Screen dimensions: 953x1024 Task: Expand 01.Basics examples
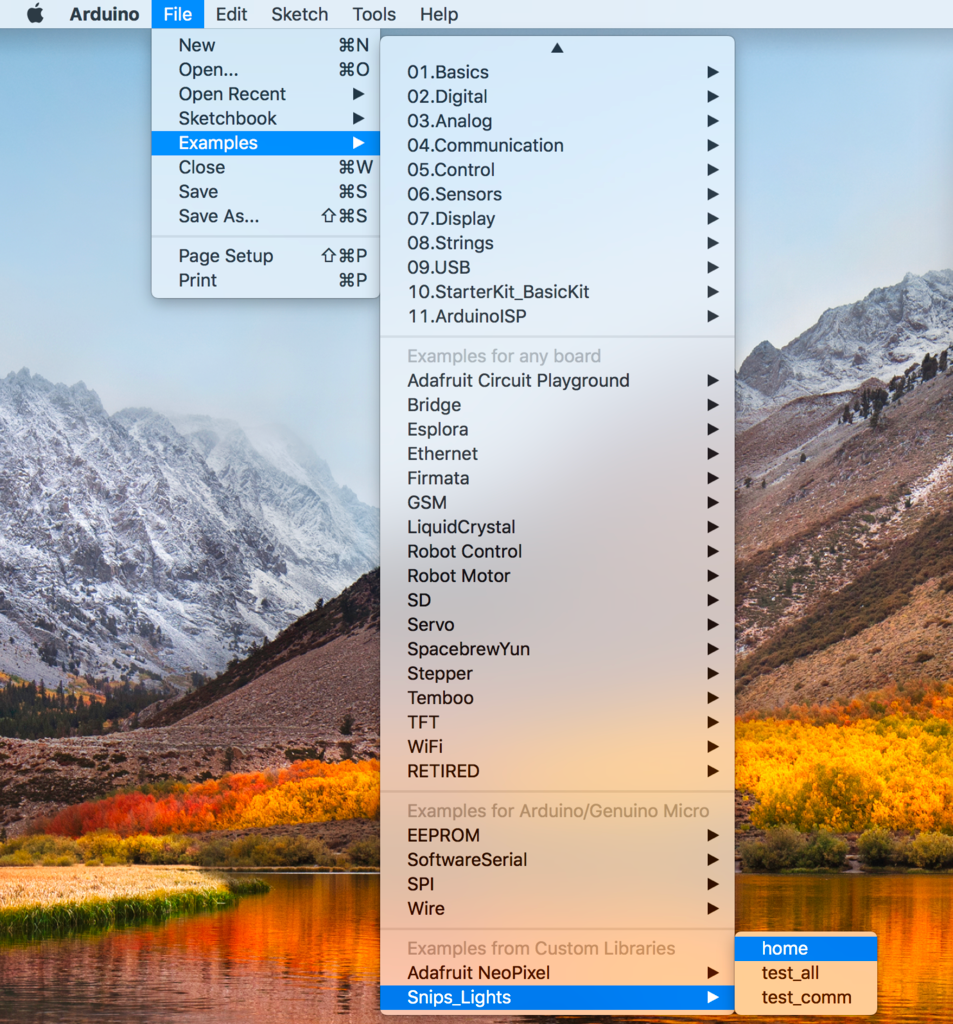click(557, 72)
